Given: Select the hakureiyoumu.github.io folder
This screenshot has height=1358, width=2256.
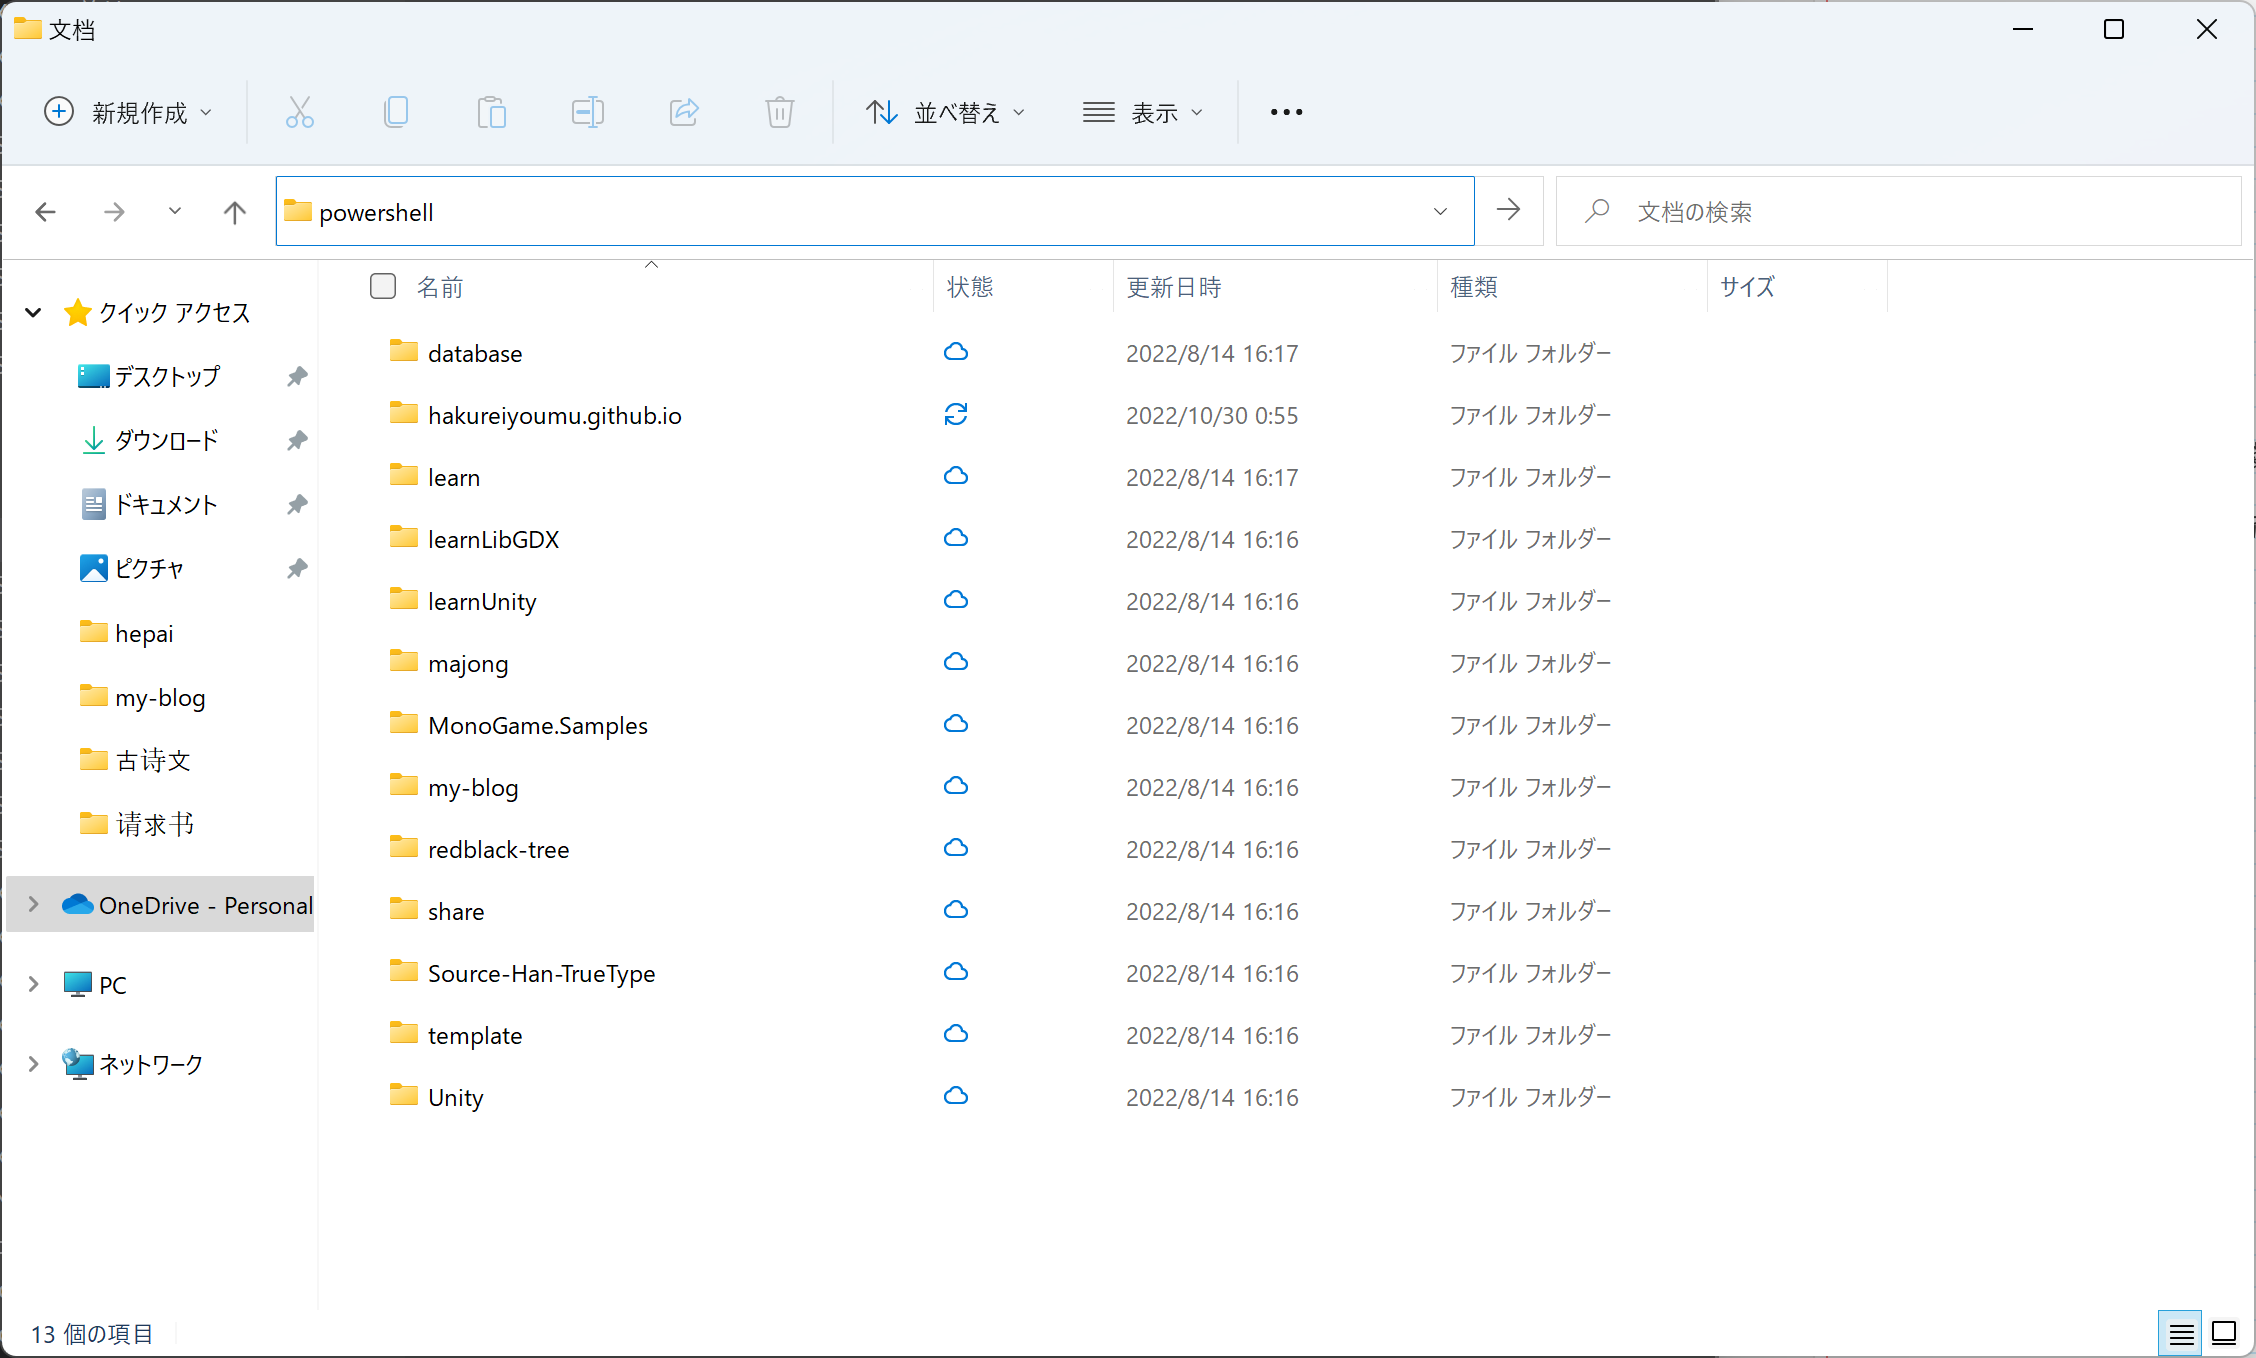Looking at the screenshot, I should pyautogui.click(x=554, y=416).
